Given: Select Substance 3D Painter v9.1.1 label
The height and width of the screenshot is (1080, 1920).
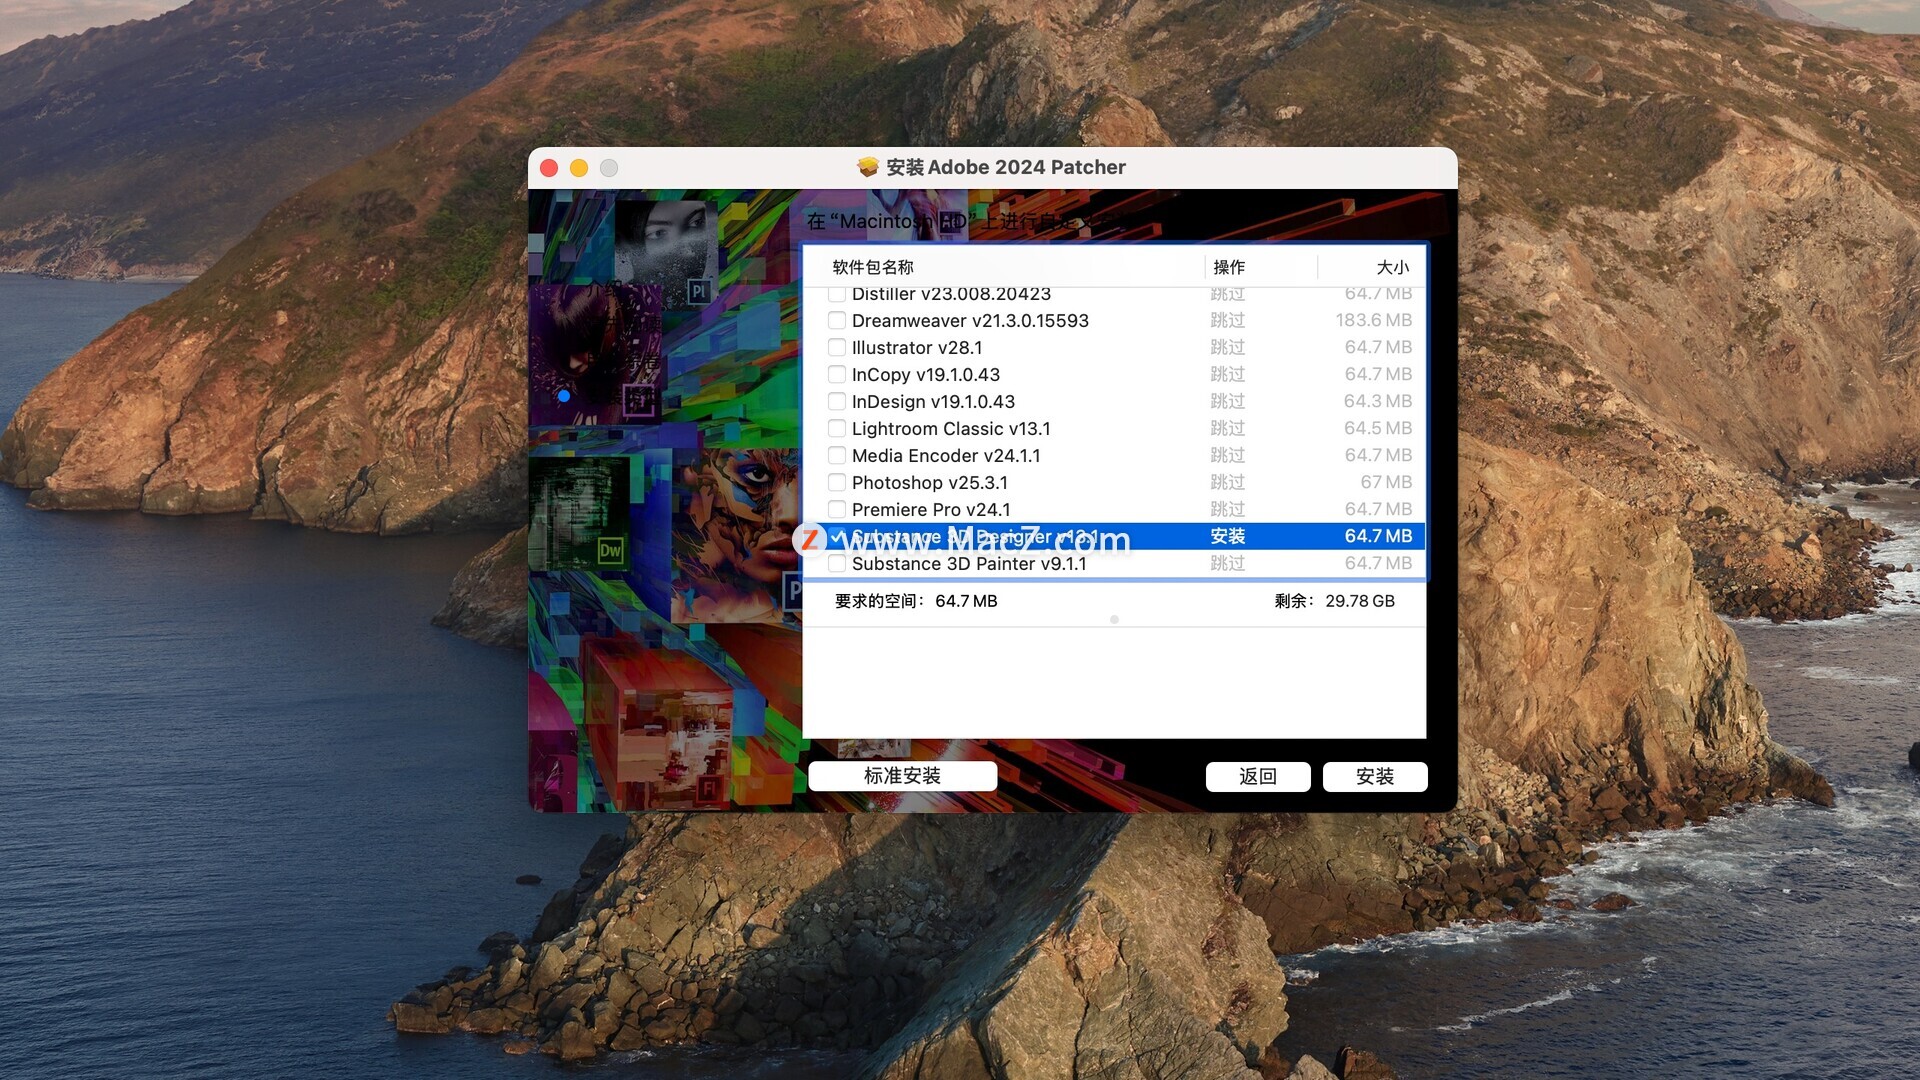Looking at the screenshot, I should click(969, 564).
